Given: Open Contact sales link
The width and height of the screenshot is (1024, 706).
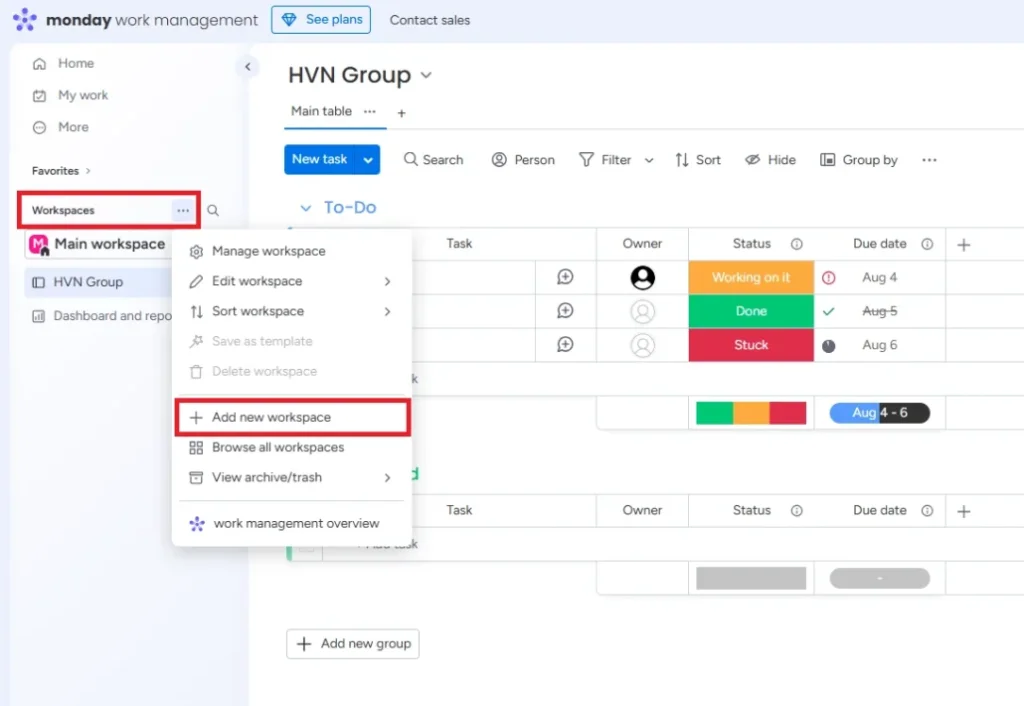Looking at the screenshot, I should click(x=430, y=20).
